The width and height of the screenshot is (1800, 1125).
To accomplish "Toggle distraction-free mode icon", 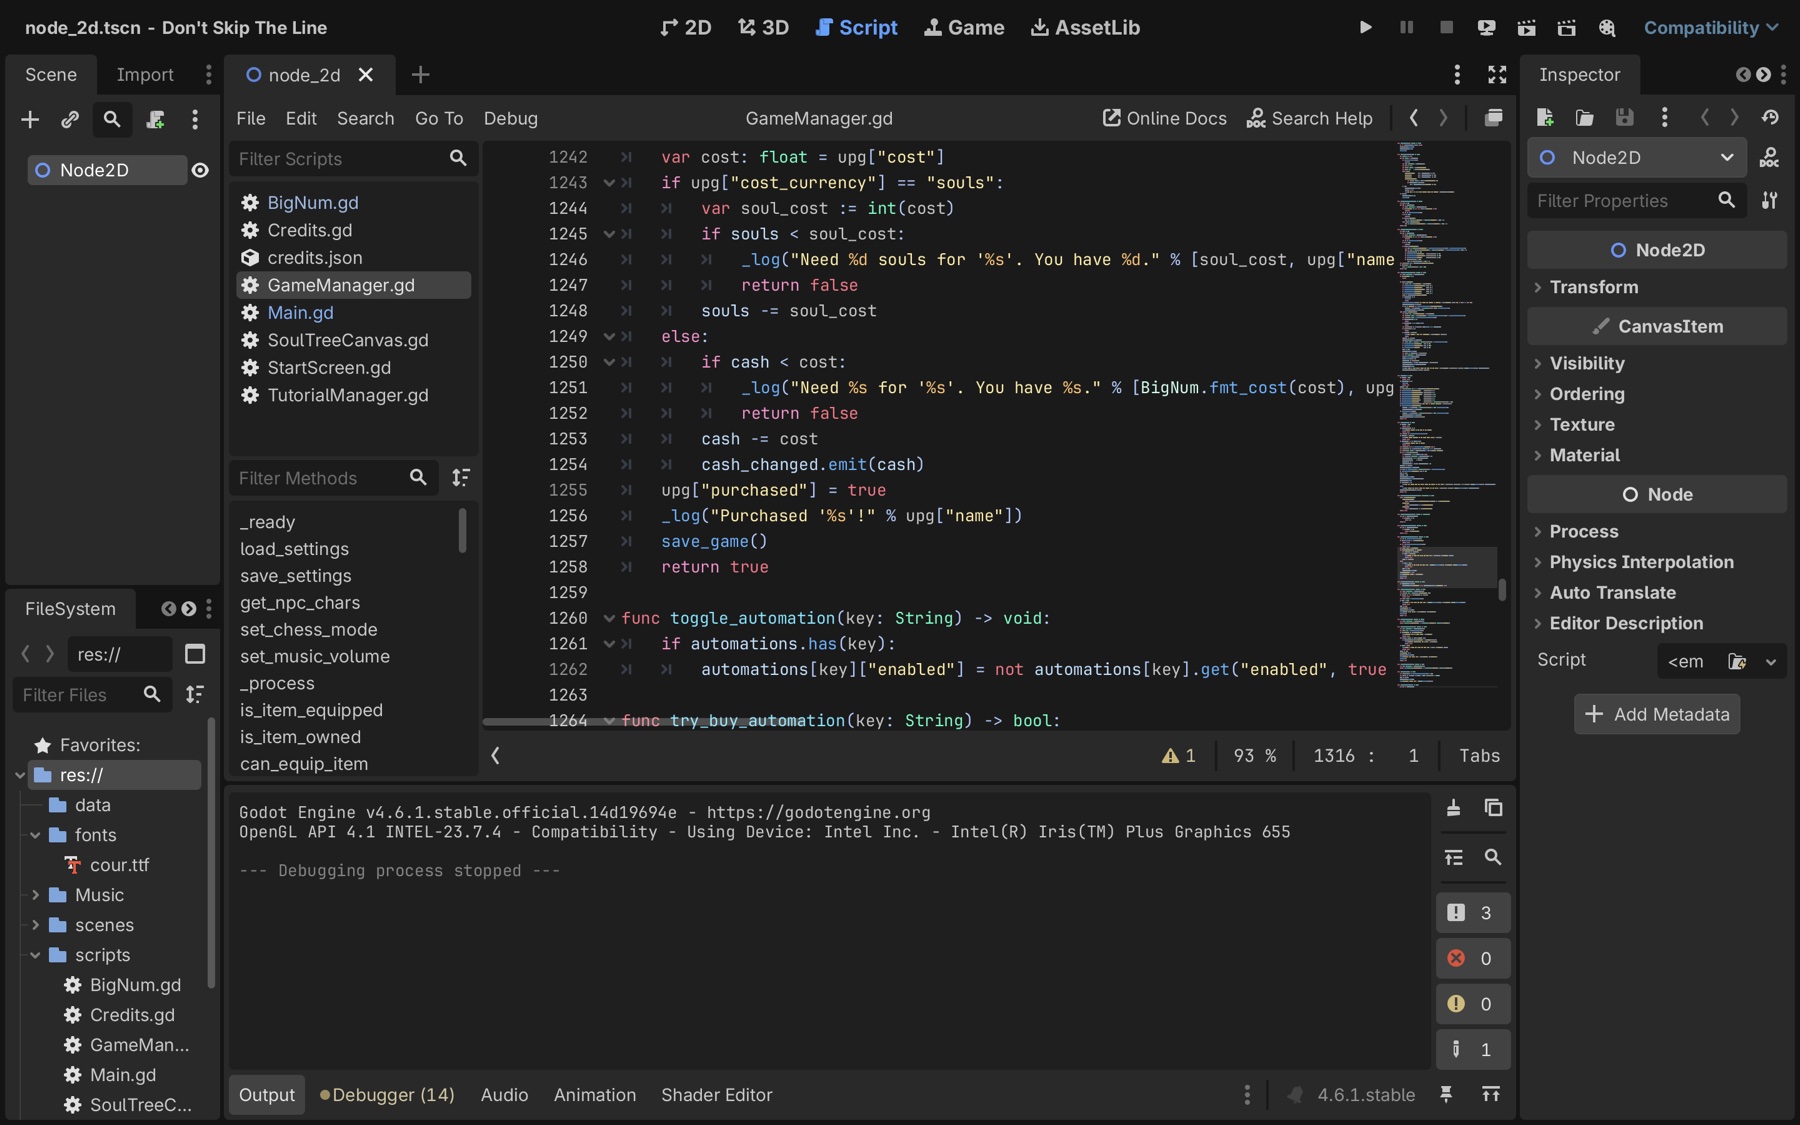I will click(1497, 75).
